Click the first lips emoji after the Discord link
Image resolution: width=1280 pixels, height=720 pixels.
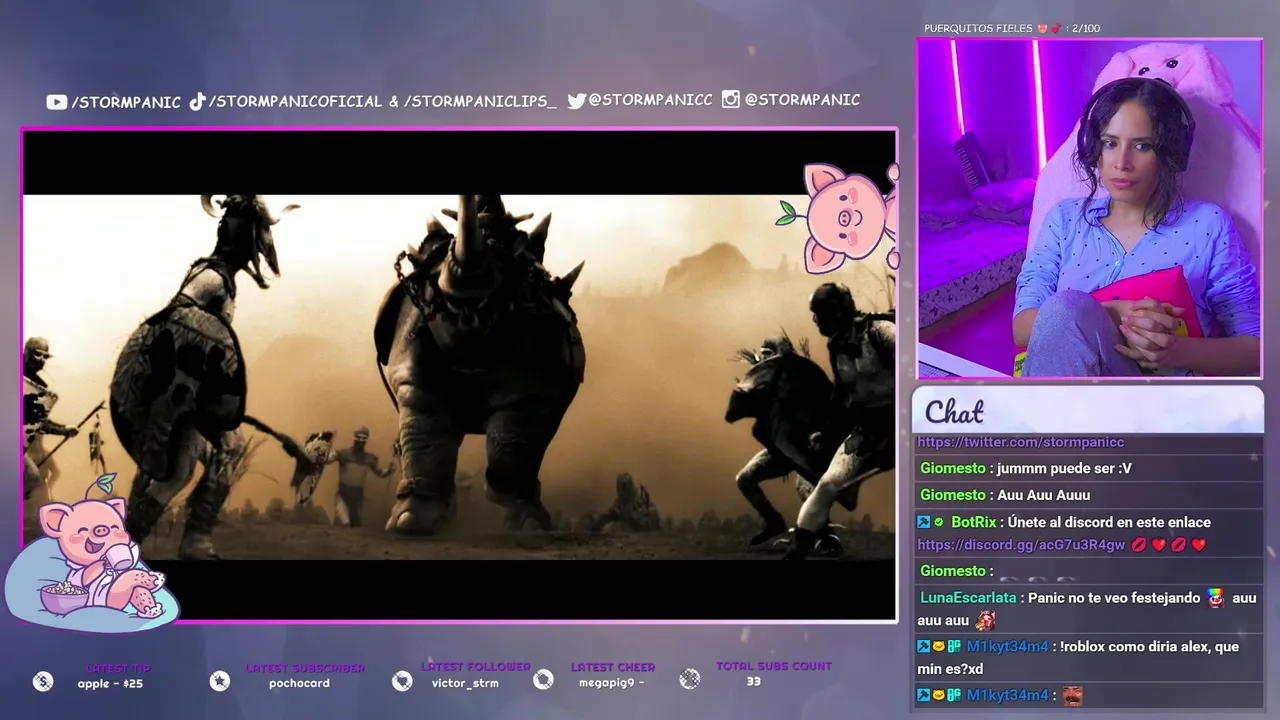pos(1139,545)
